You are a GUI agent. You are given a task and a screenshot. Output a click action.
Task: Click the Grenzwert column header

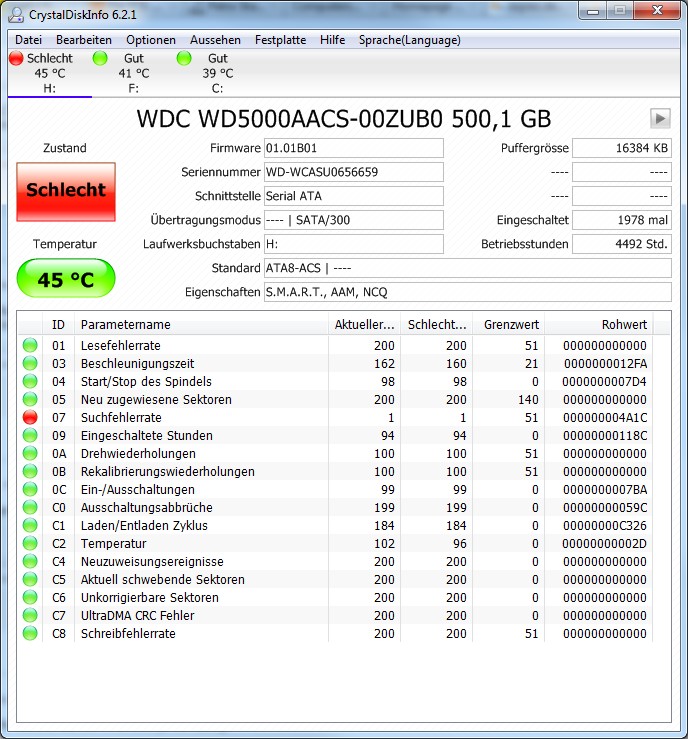coord(508,325)
